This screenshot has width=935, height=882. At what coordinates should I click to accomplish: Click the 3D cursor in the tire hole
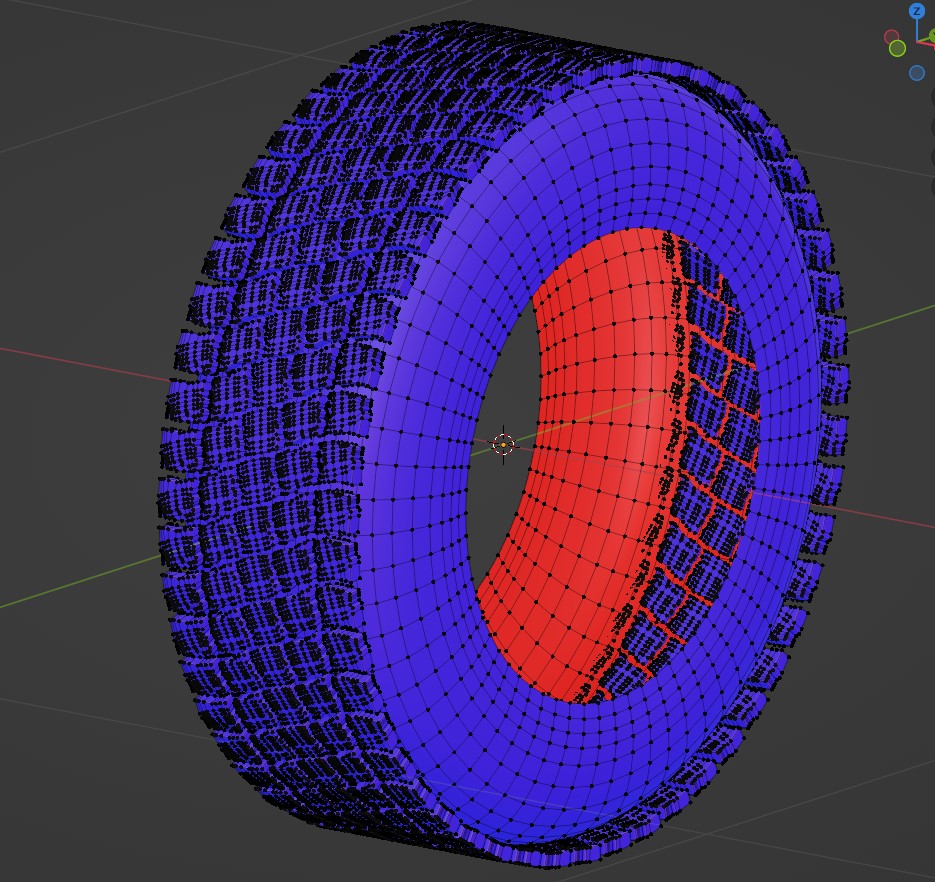click(x=503, y=444)
